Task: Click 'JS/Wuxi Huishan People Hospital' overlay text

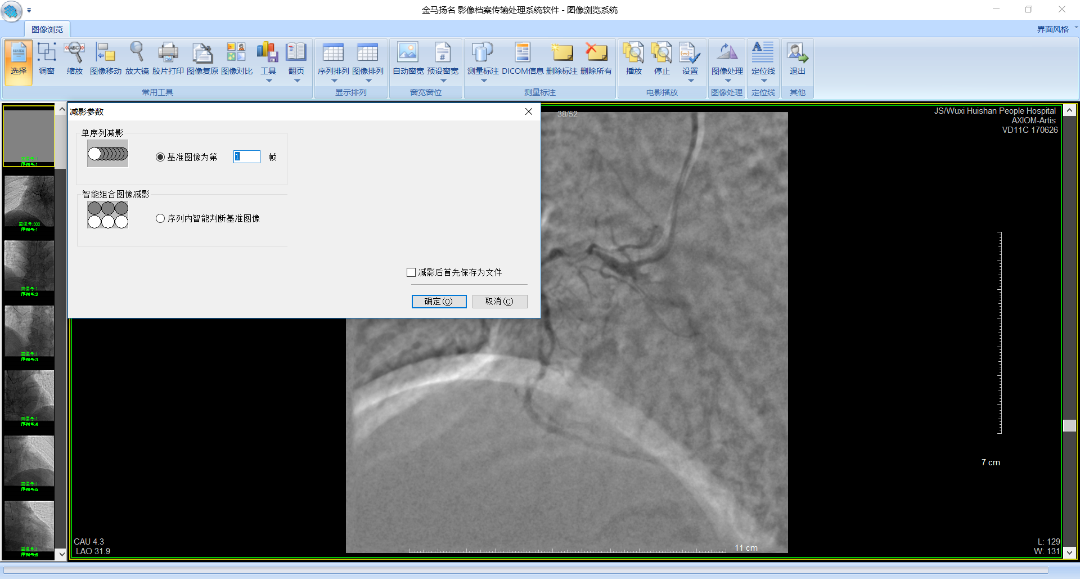Action: click(995, 111)
